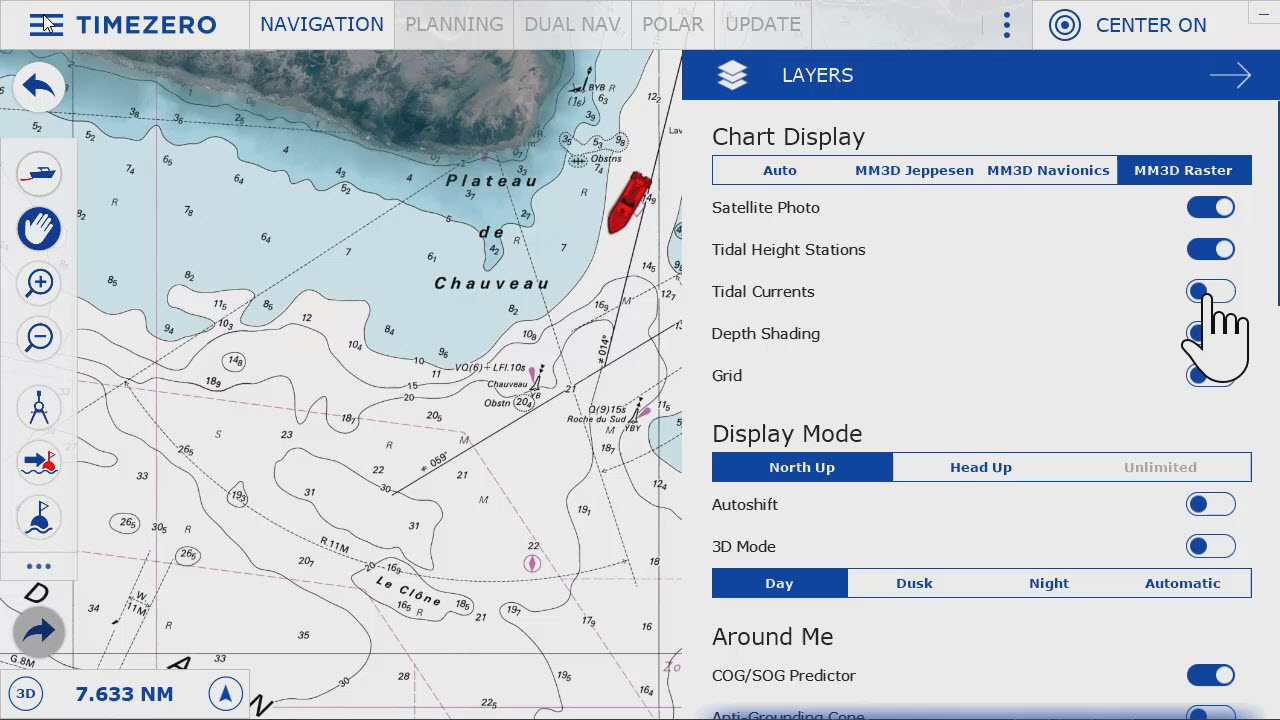Click the zoom in magnifier tool
Viewport: 1280px width, 720px height.
tap(38, 283)
